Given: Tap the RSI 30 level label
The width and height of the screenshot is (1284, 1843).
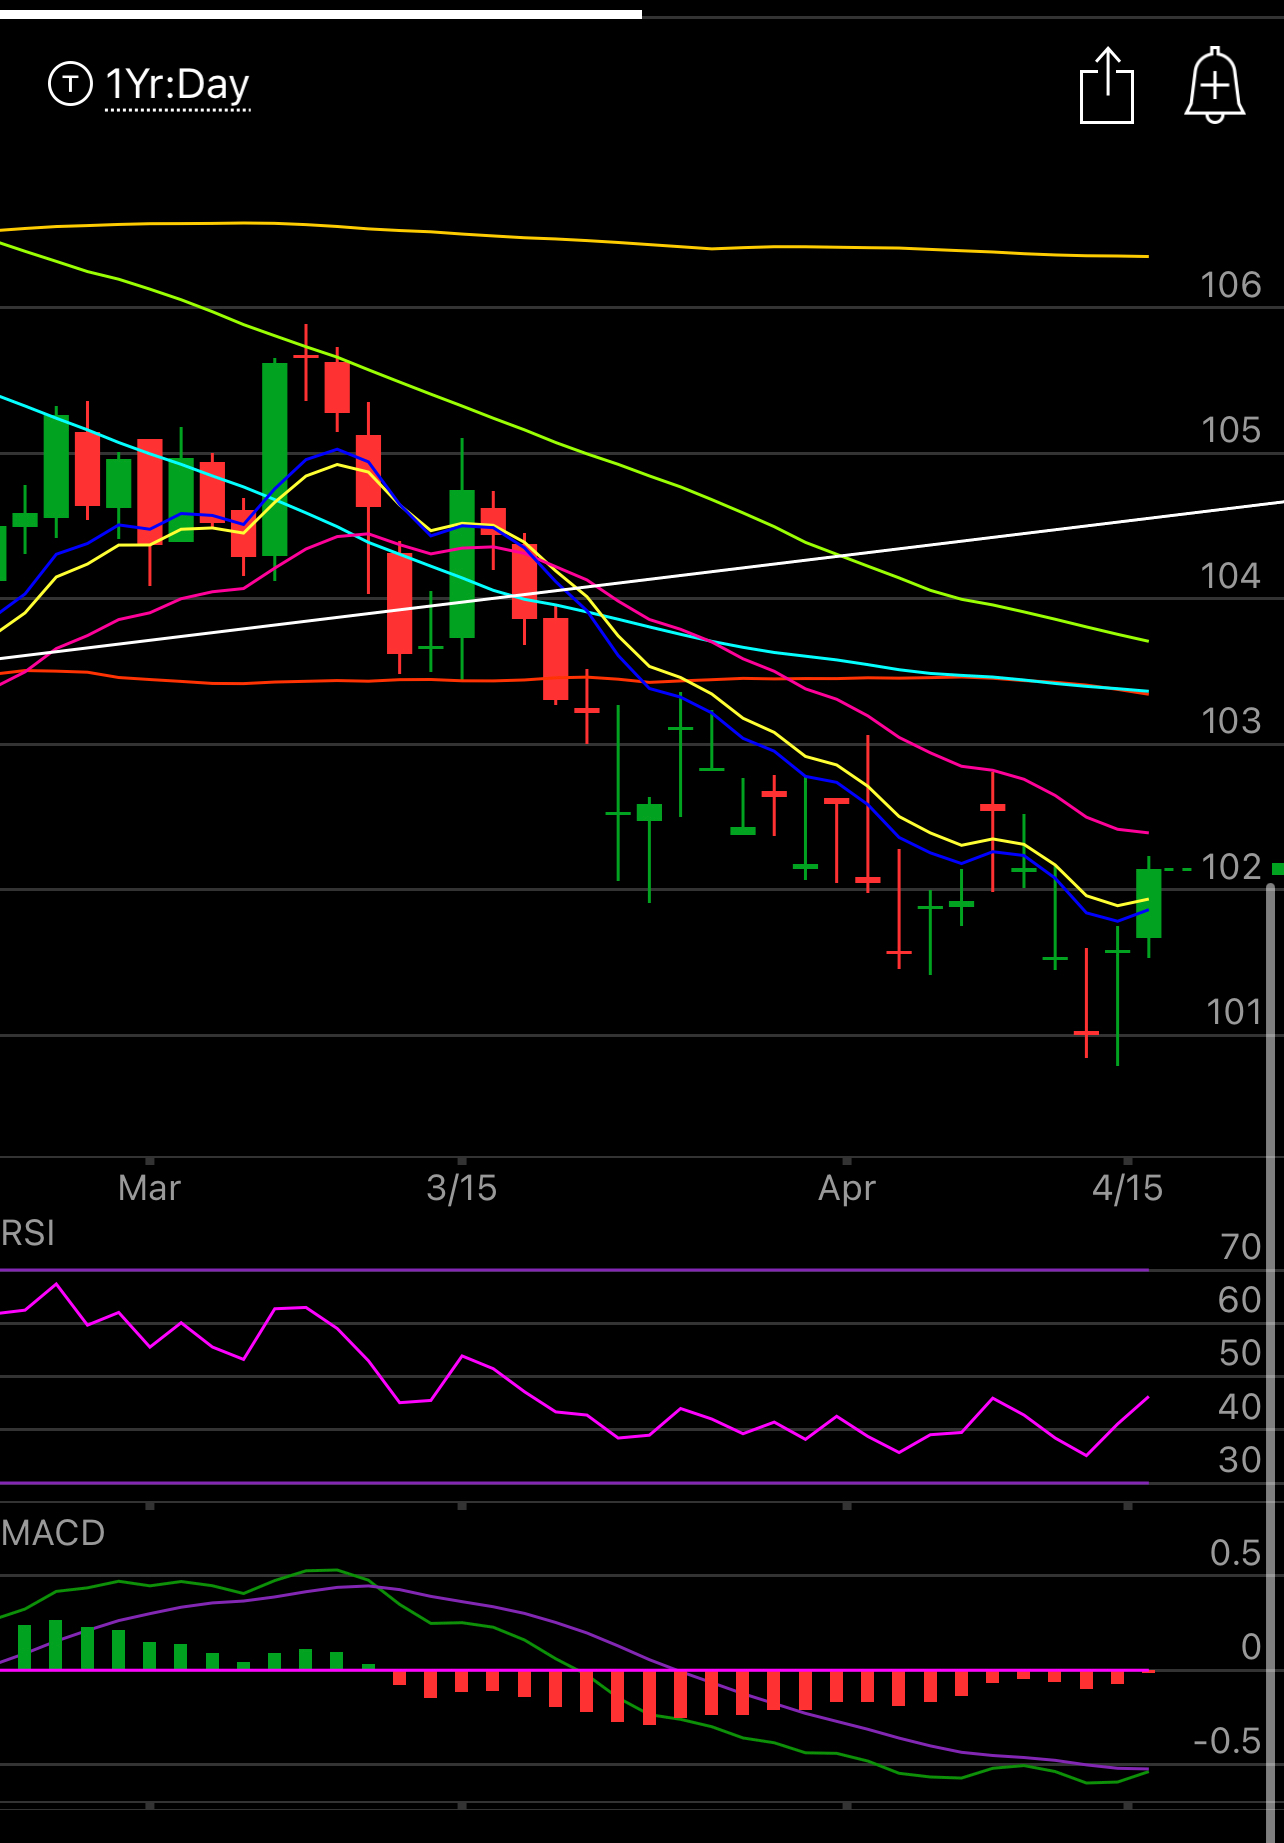Looking at the screenshot, I should click(1240, 1460).
